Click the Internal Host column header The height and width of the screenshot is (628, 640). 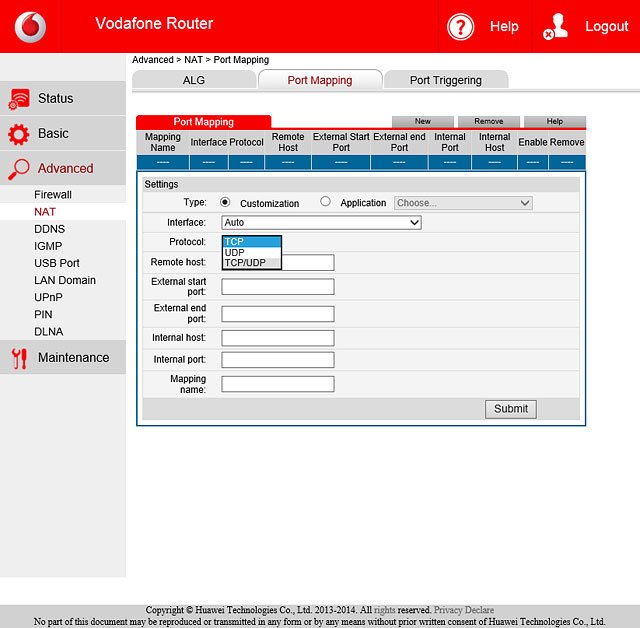coord(494,142)
